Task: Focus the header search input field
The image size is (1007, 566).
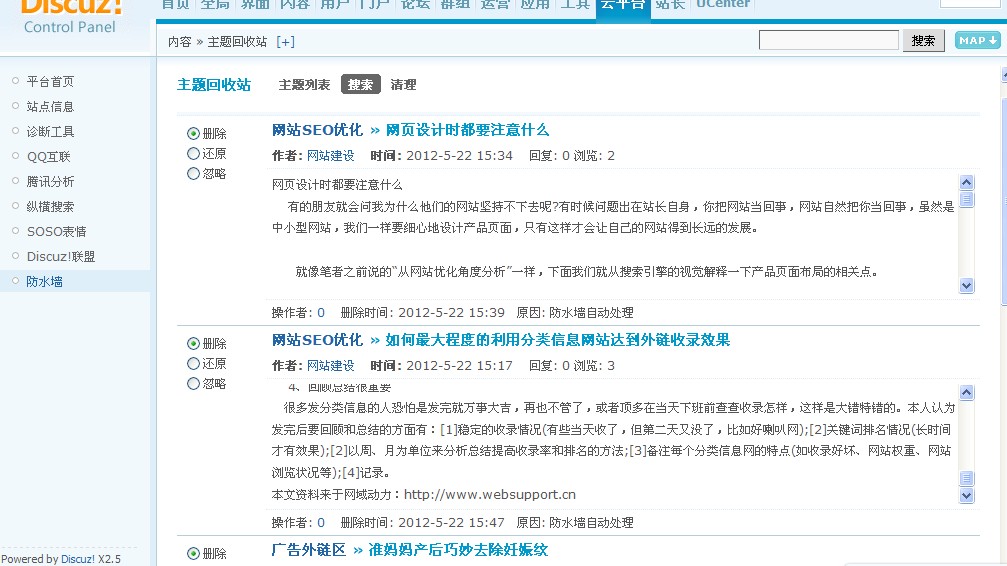Action: coord(828,40)
